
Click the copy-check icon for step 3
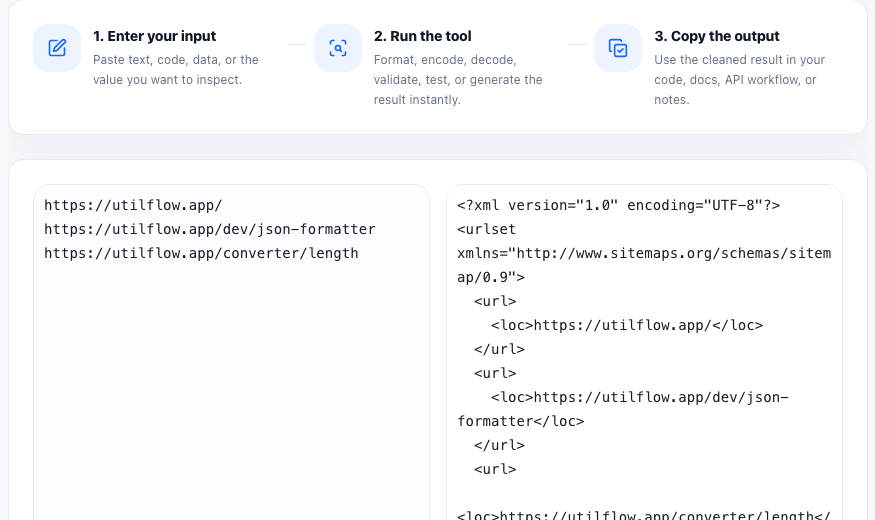coord(618,48)
